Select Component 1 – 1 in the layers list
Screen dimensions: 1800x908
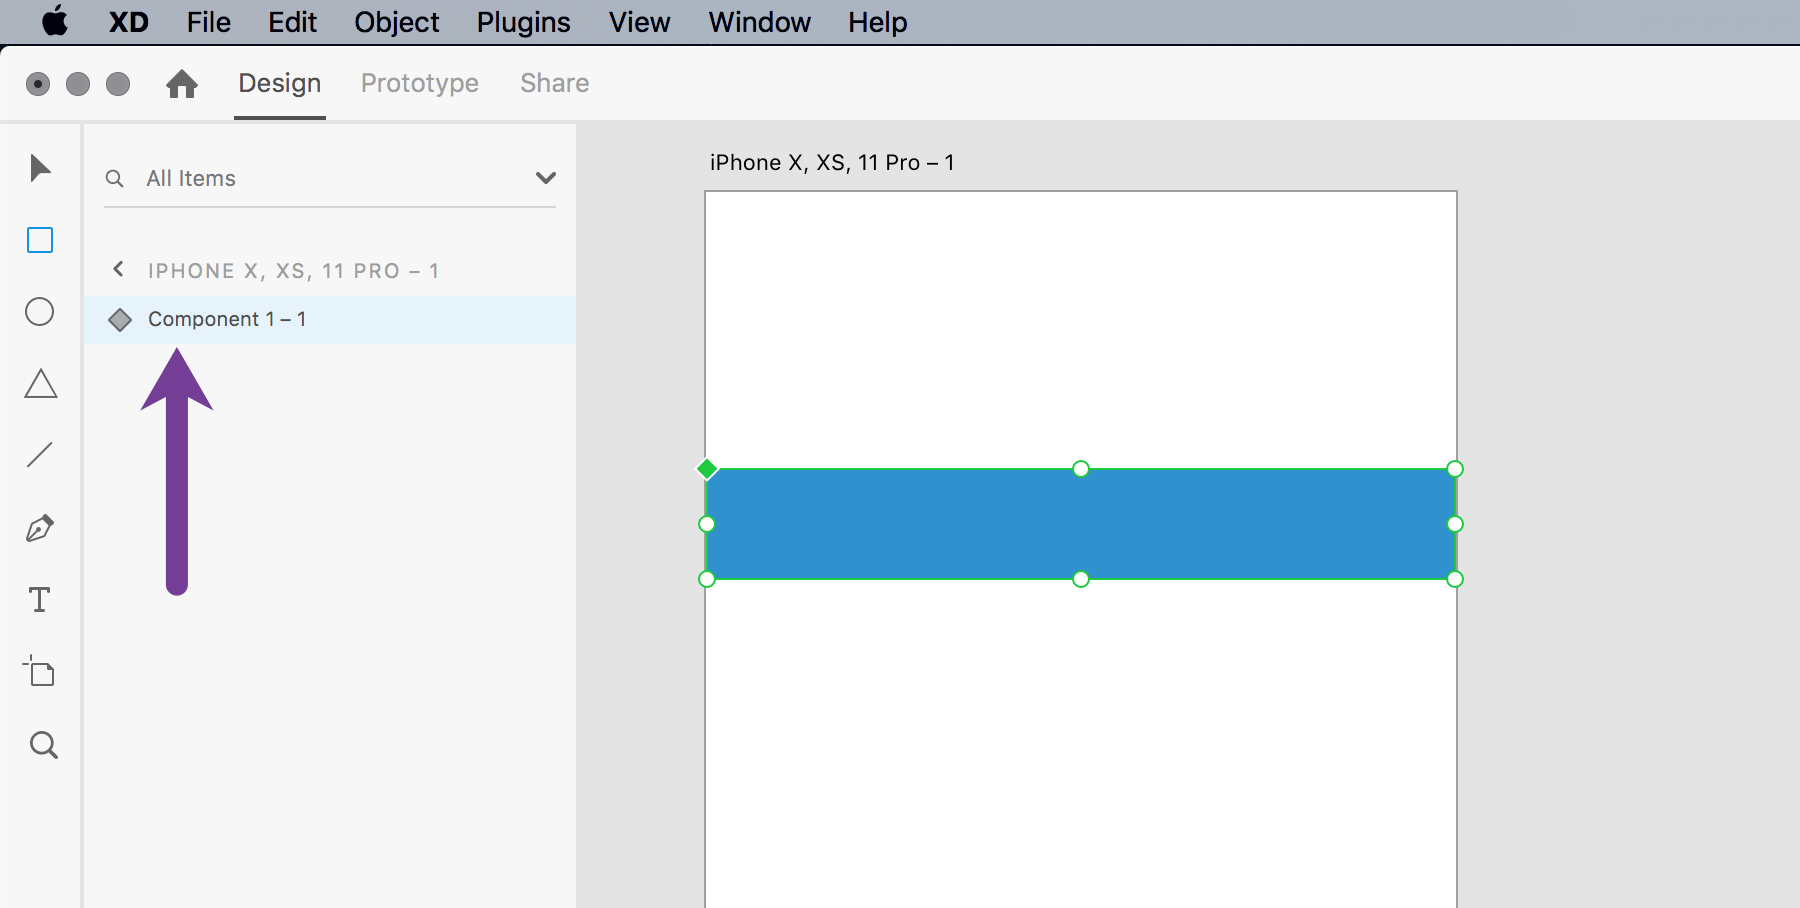(228, 319)
